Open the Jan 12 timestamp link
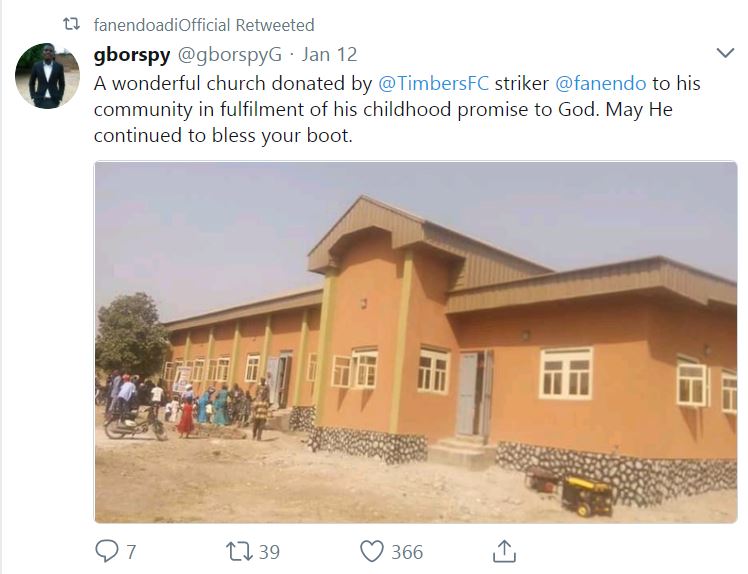This screenshot has height=574, width=748. tap(329, 54)
